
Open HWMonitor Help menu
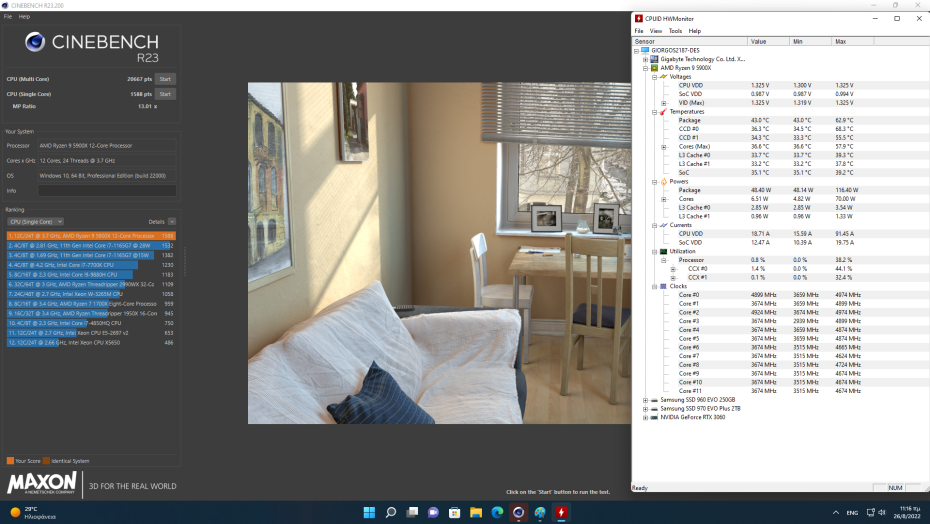pos(695,31)
